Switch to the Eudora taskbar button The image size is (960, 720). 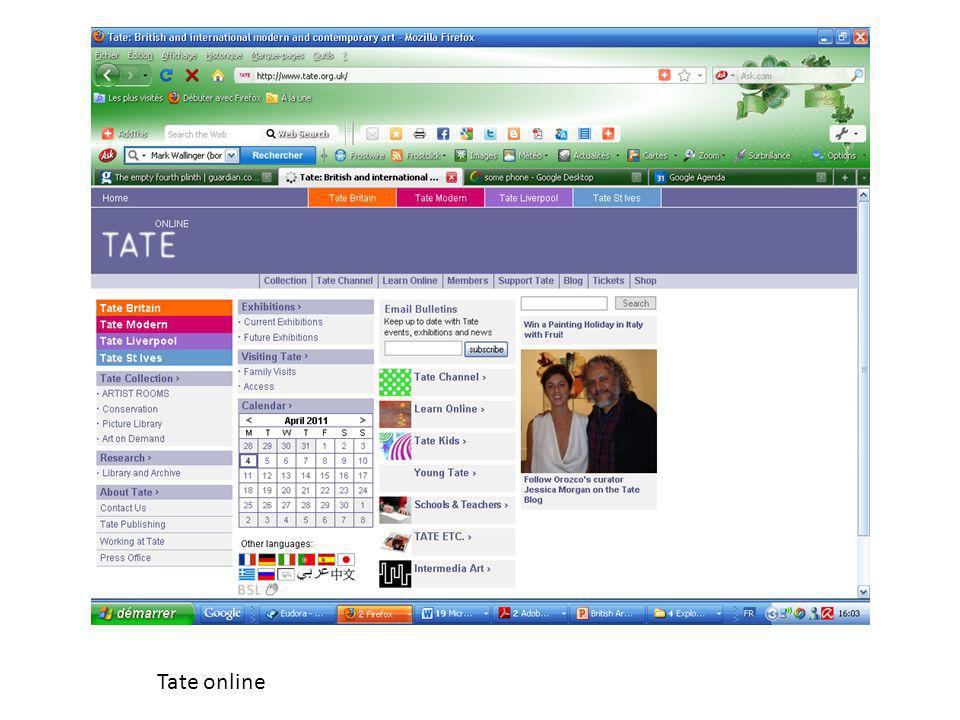click(296, 613)
